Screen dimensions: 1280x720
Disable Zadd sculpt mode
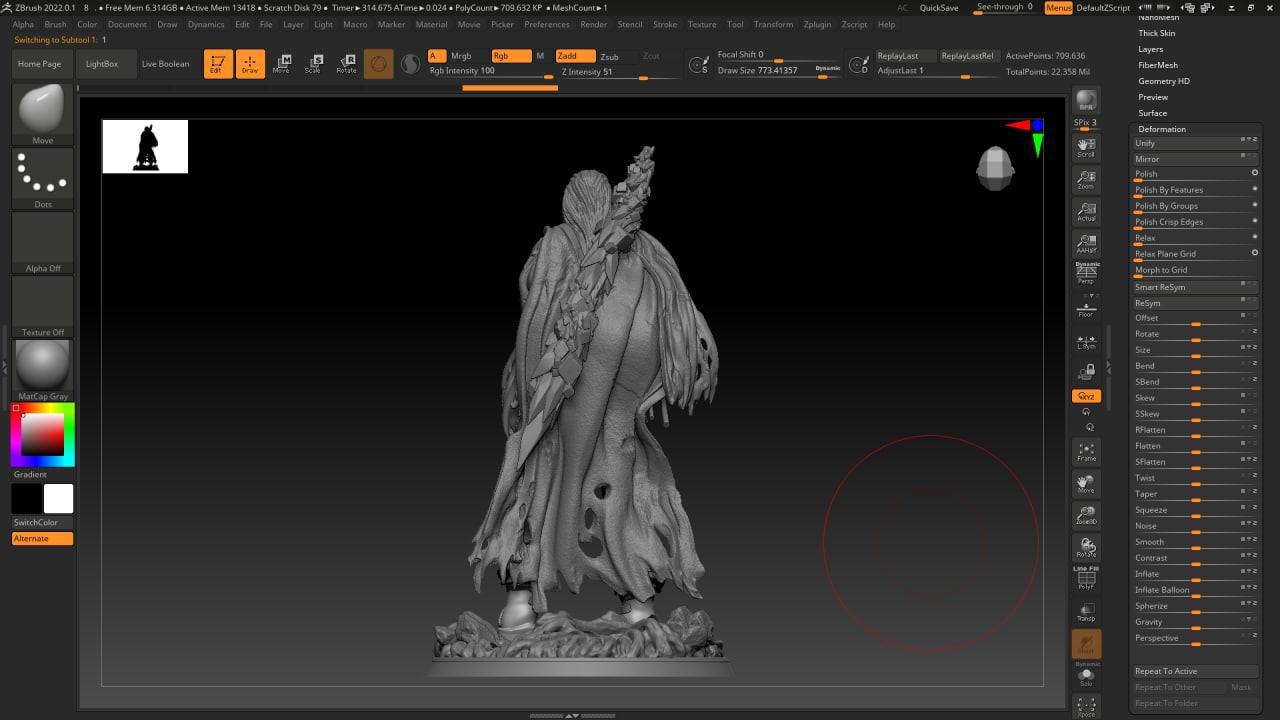tap(574, 56)
